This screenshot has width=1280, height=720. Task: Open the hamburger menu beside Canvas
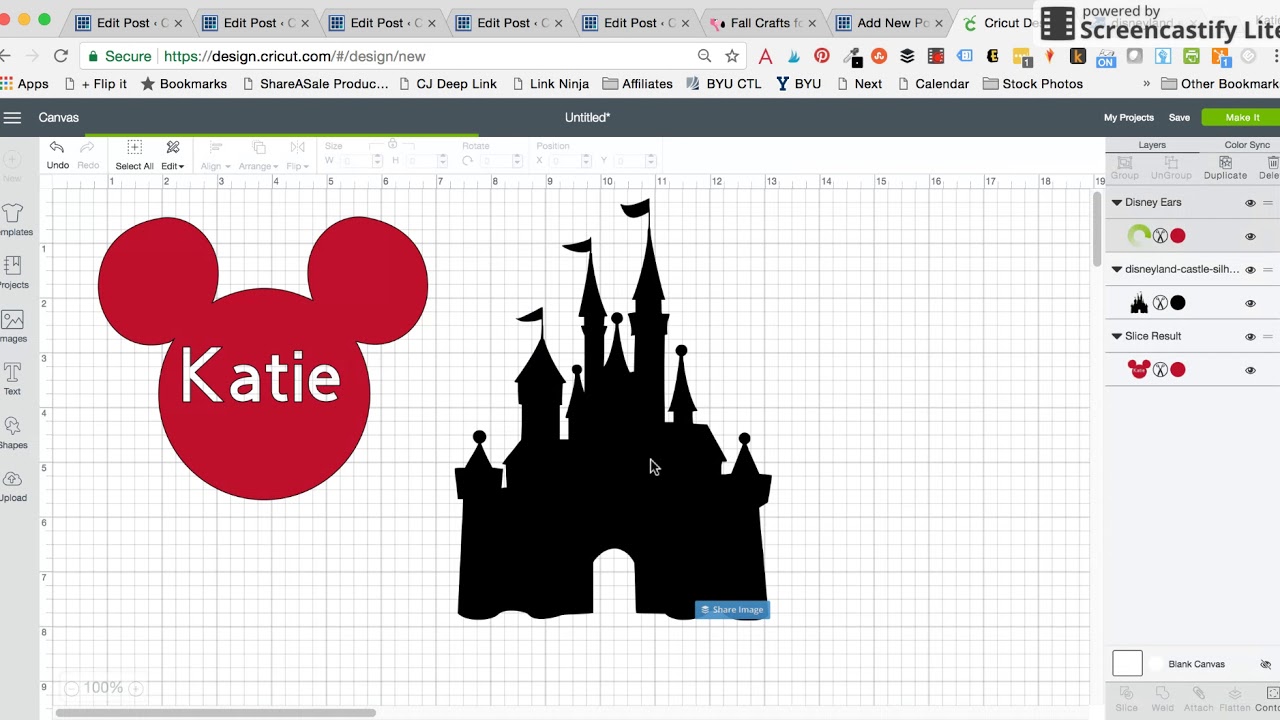[12, 118]
